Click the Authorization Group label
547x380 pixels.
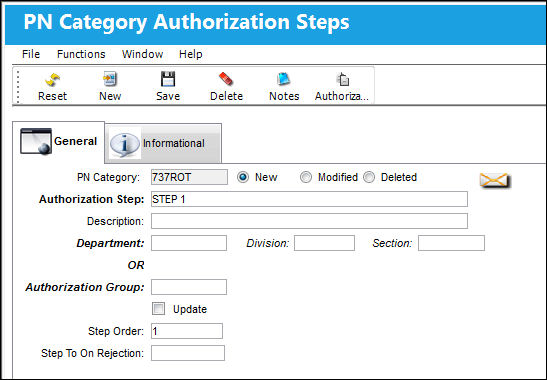coord(85,287)
